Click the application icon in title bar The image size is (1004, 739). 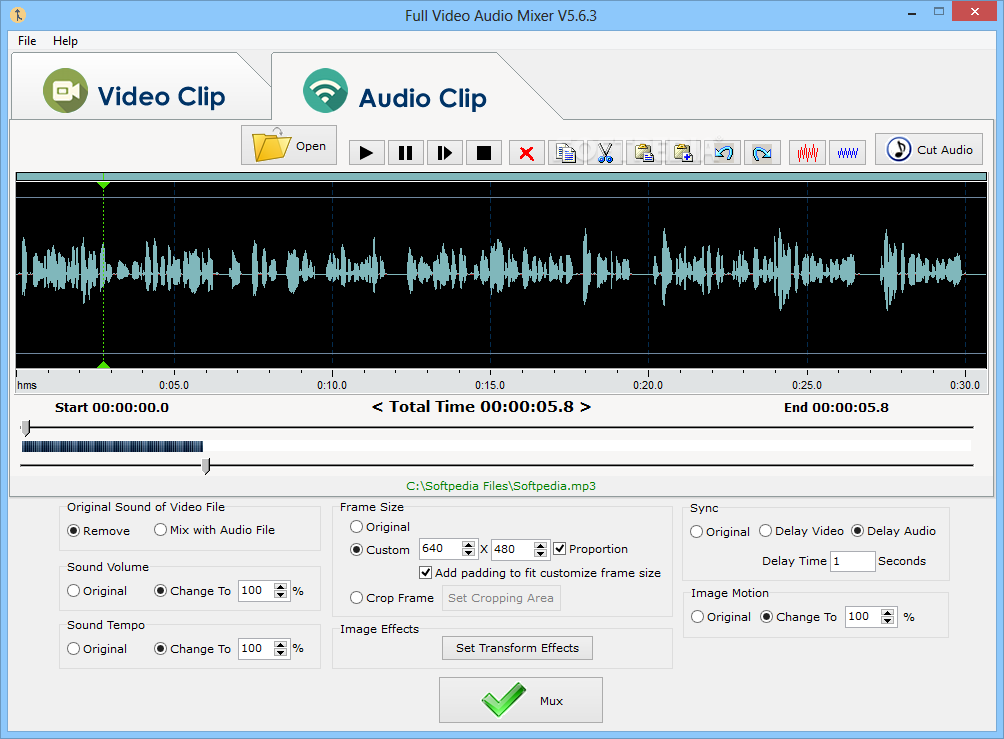(x=18, y=14)
